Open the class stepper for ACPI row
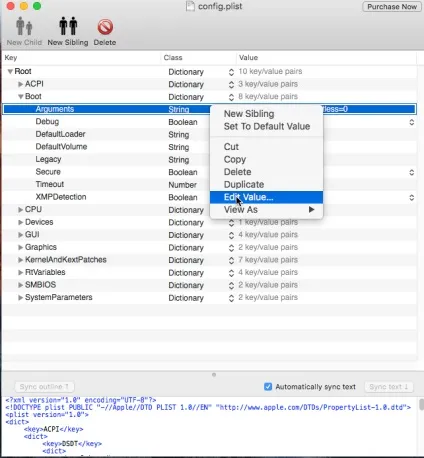 click(x=231, y=85)
